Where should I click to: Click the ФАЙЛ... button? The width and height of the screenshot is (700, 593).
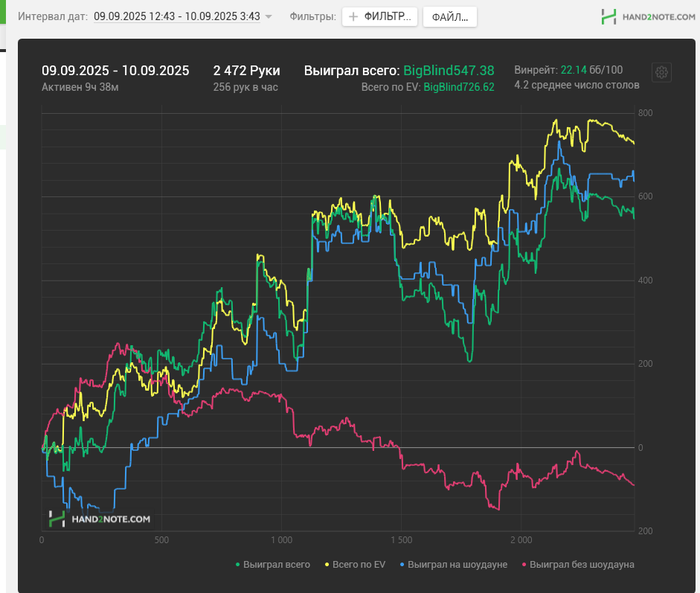pos(450,17)
